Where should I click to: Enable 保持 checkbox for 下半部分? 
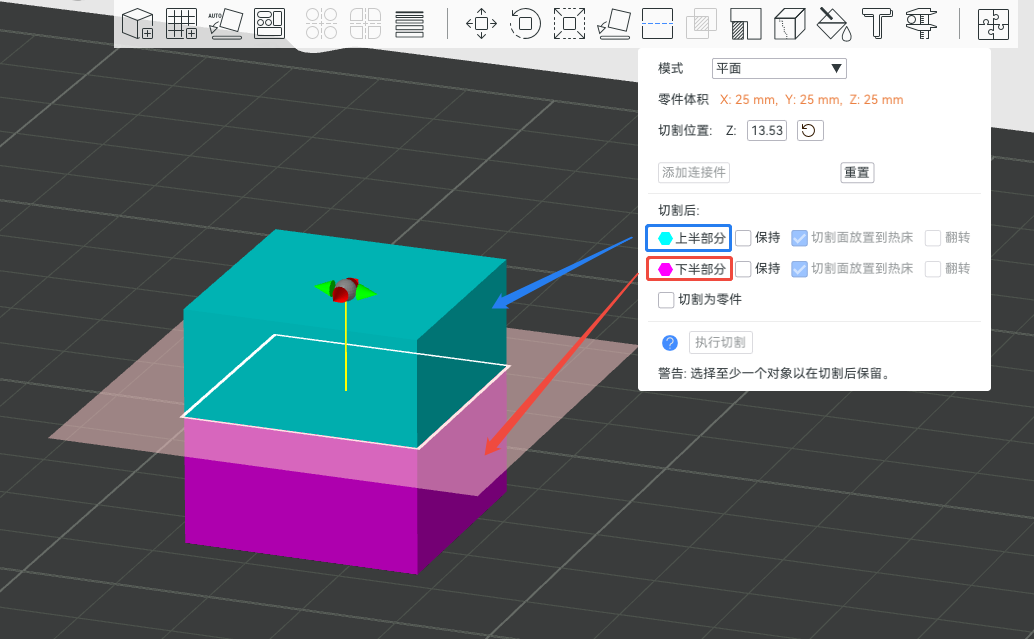tap(743, 269)
